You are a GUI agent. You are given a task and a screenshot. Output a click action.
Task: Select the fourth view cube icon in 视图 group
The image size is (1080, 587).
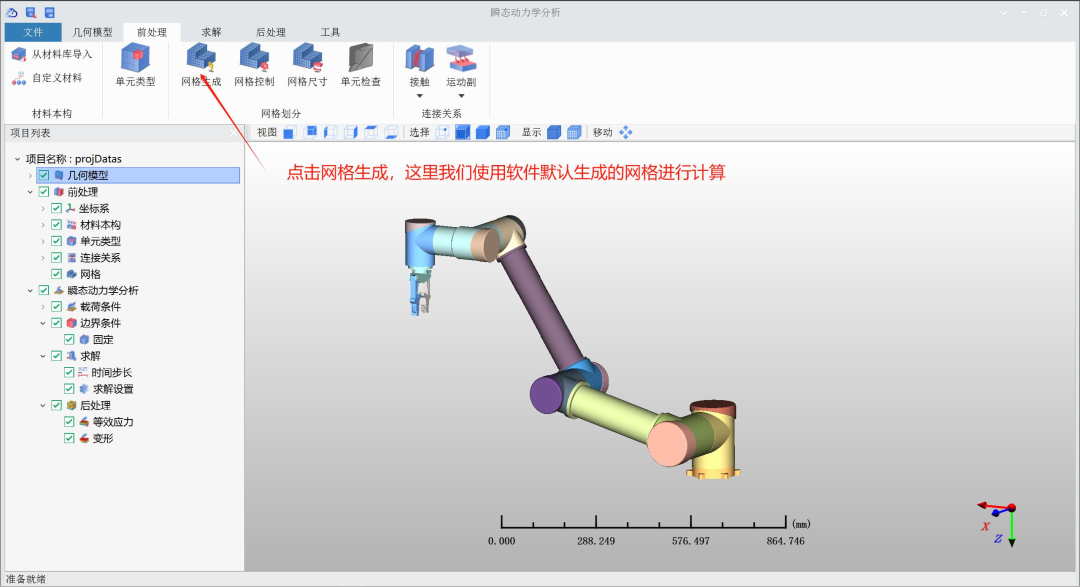coord(351,132)
